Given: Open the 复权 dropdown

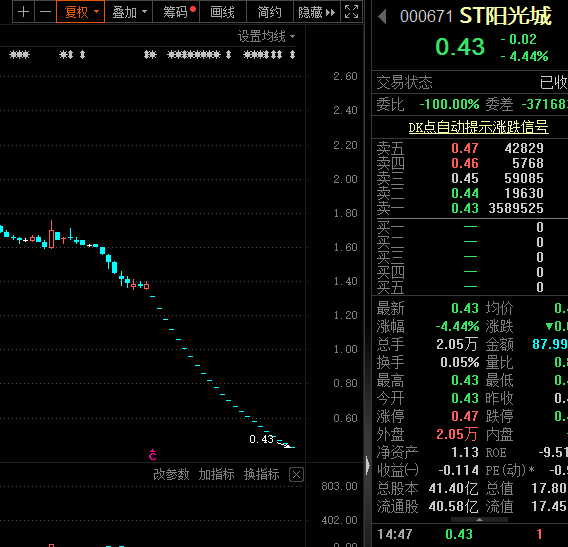Looking at the screenshot, I should click(x=80, y=12).
